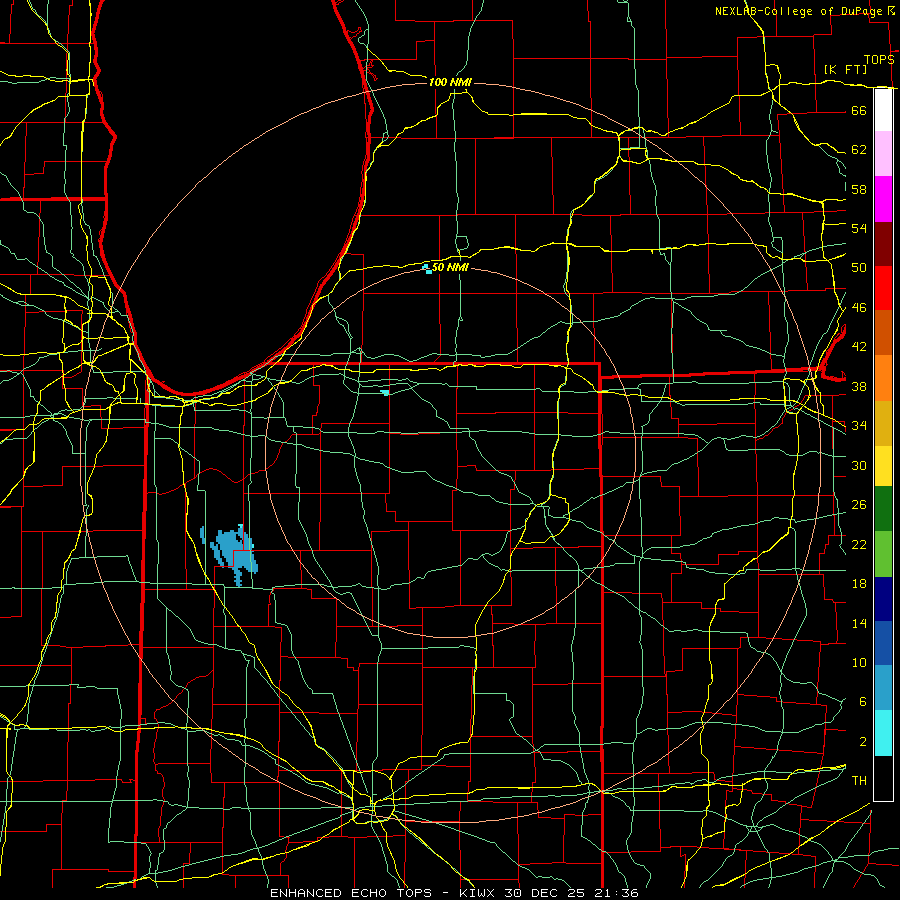Pick the light green legend swatch
This screenshot has height=900, width=900.
883,554
